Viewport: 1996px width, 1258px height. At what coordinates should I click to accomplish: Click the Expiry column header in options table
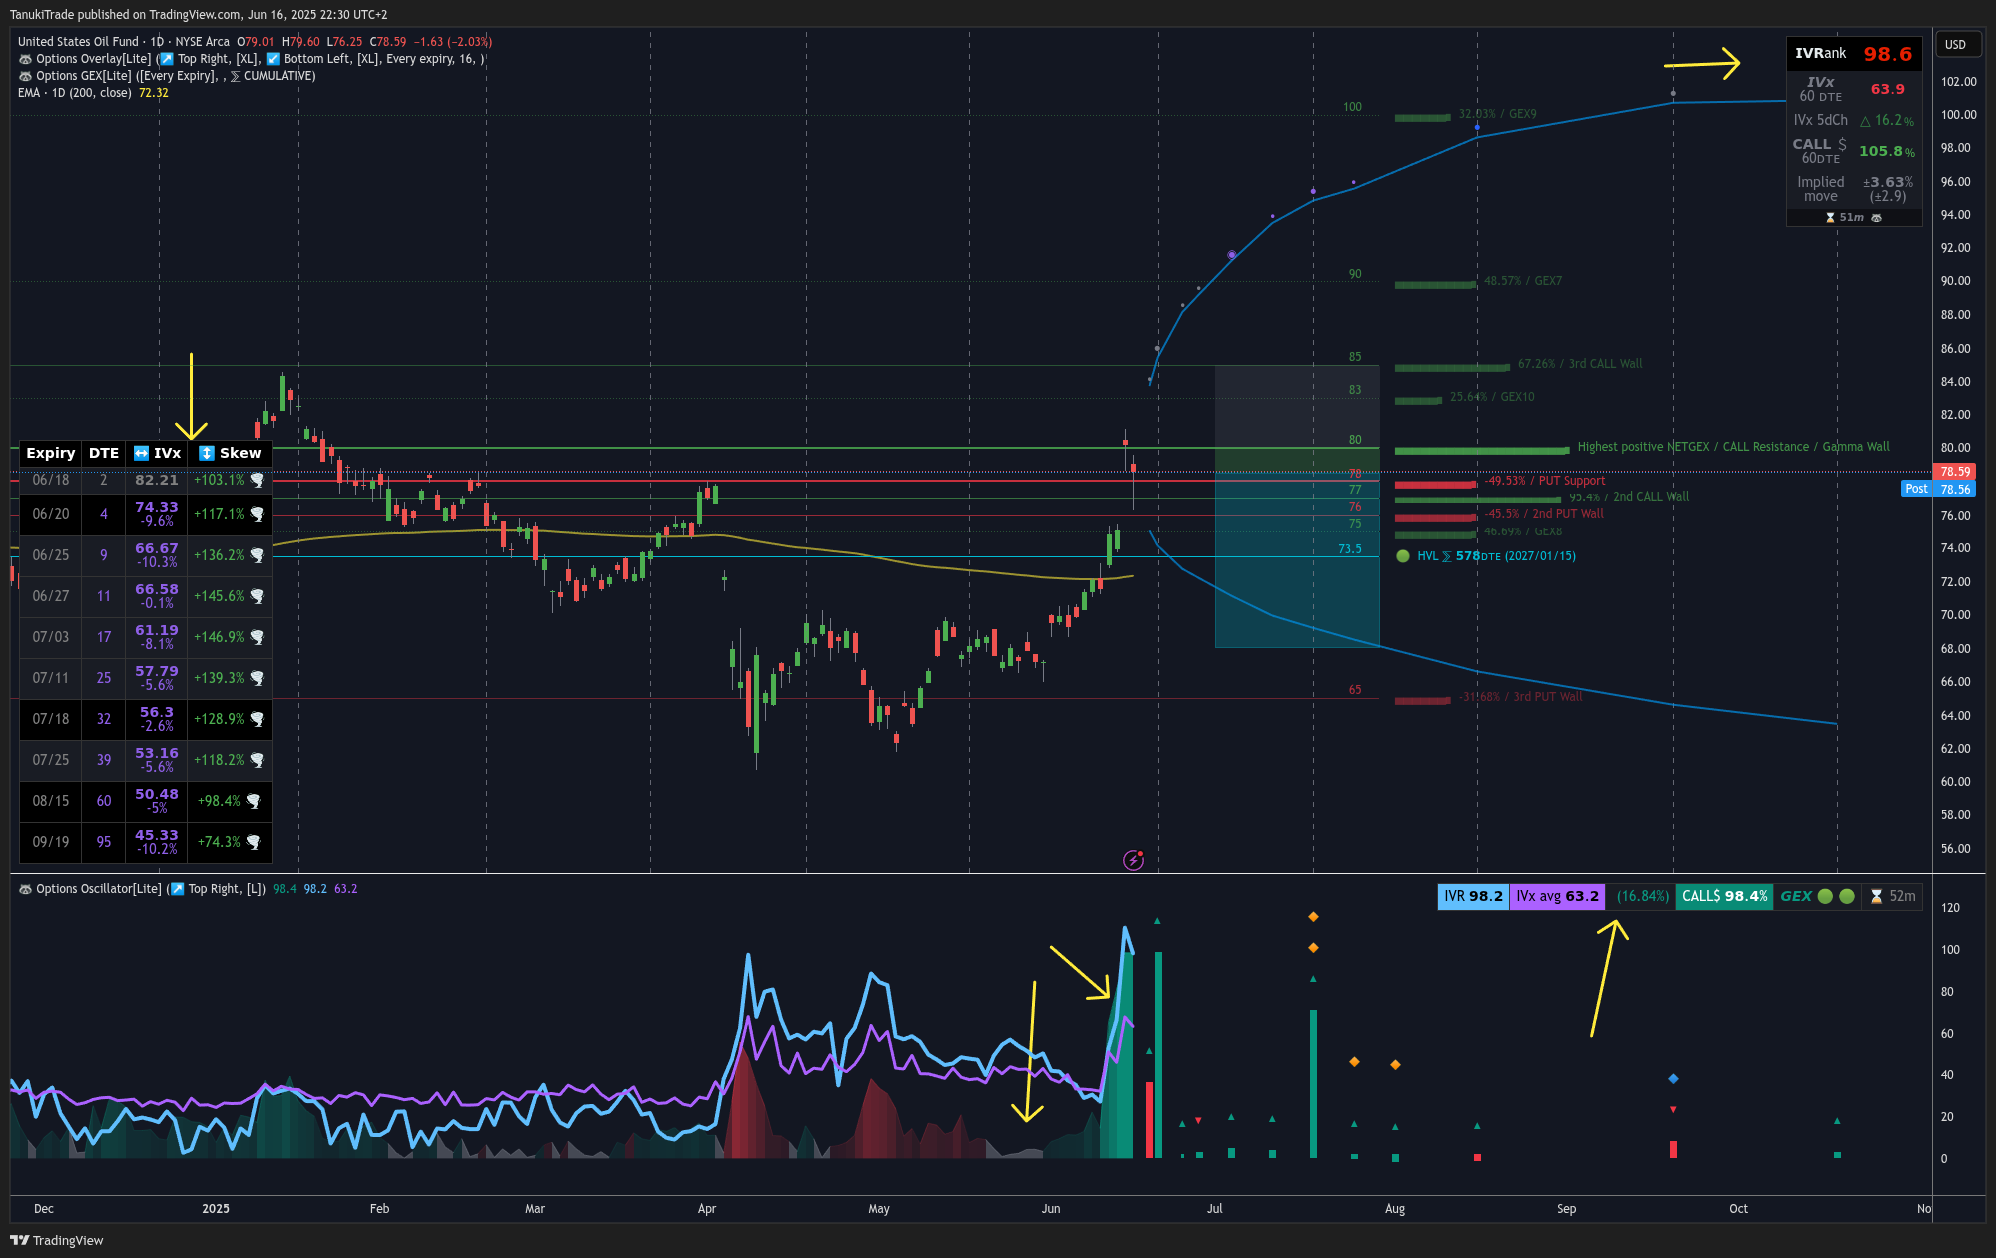[x=50, y=453]
